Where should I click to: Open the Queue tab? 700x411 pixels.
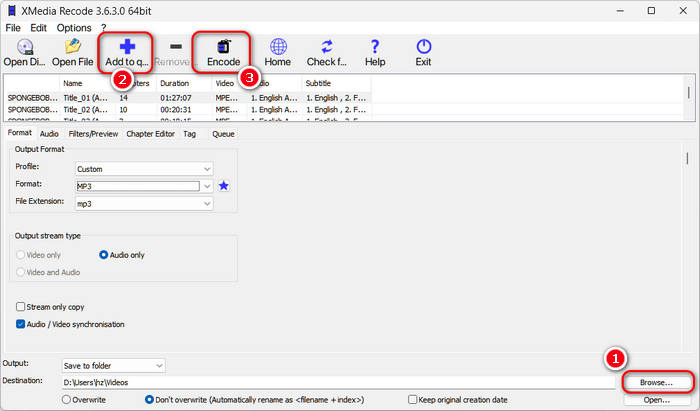pos(223,134)
